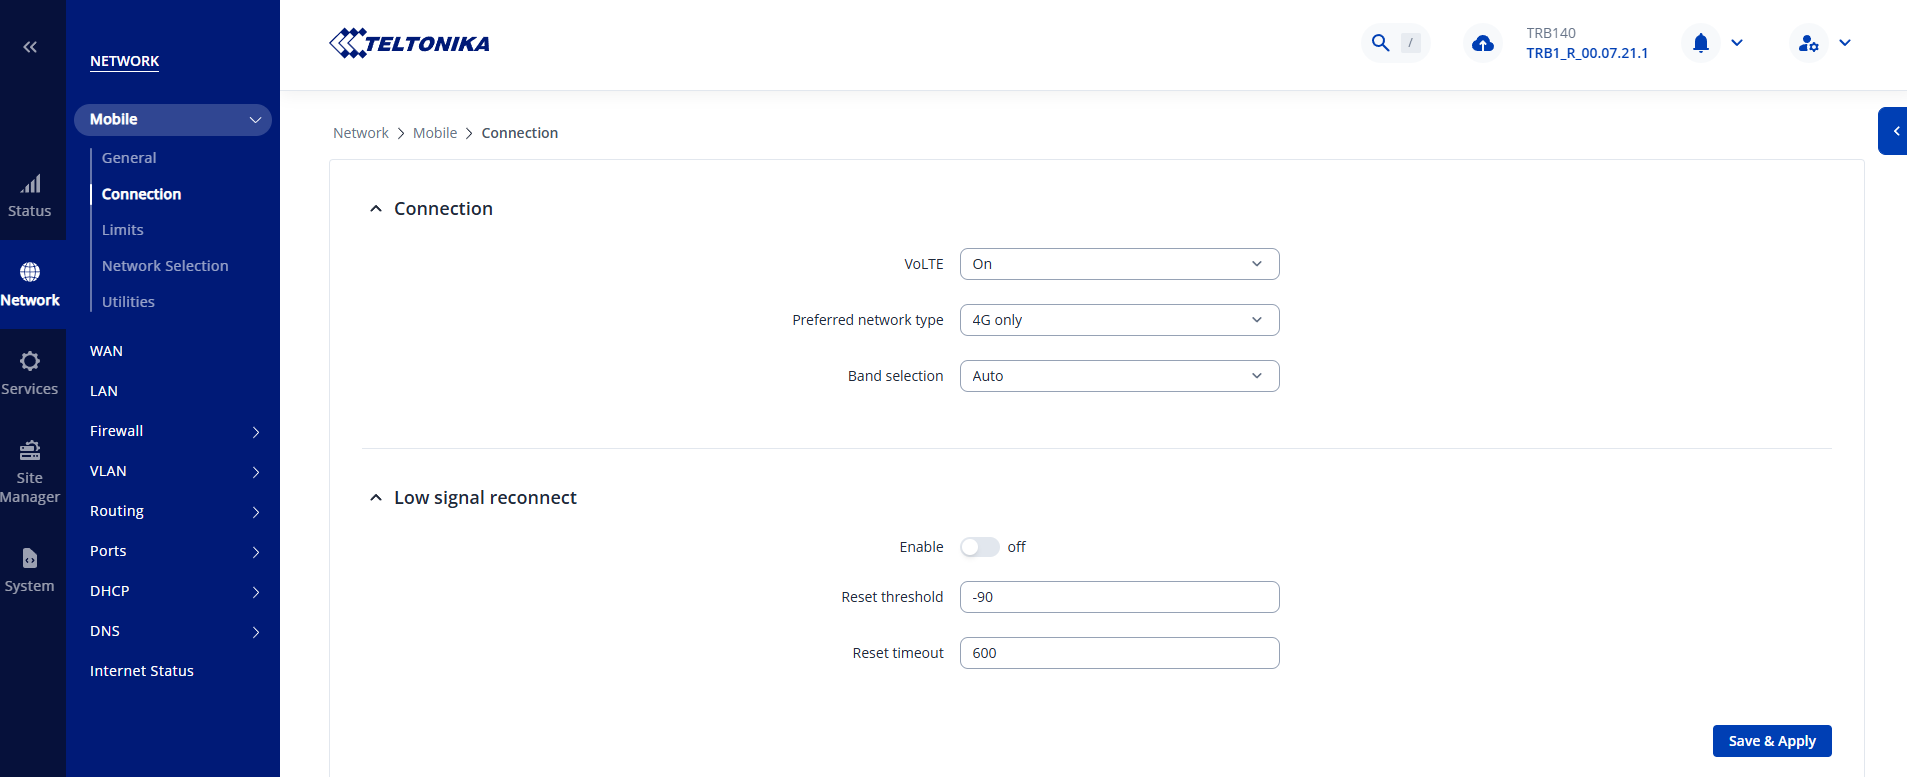Click the search magnifier icon
Screen dimensions: 1907x777
point(1380,43)
